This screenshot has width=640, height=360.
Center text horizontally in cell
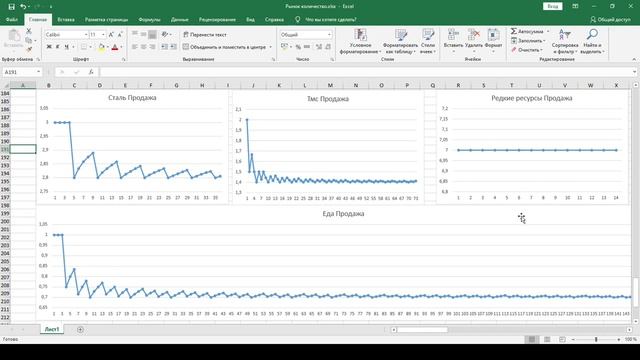143,47
